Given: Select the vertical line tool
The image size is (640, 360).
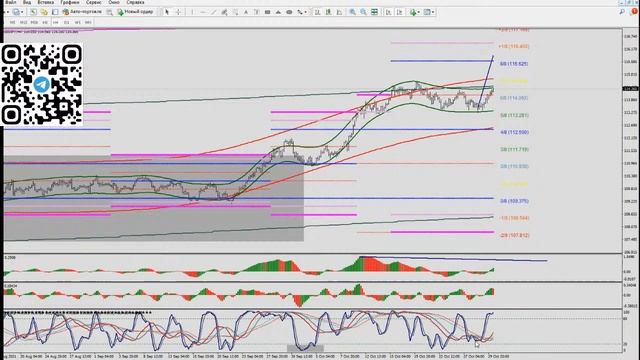Looking at the screenshot, I should [x=192, y=12].
